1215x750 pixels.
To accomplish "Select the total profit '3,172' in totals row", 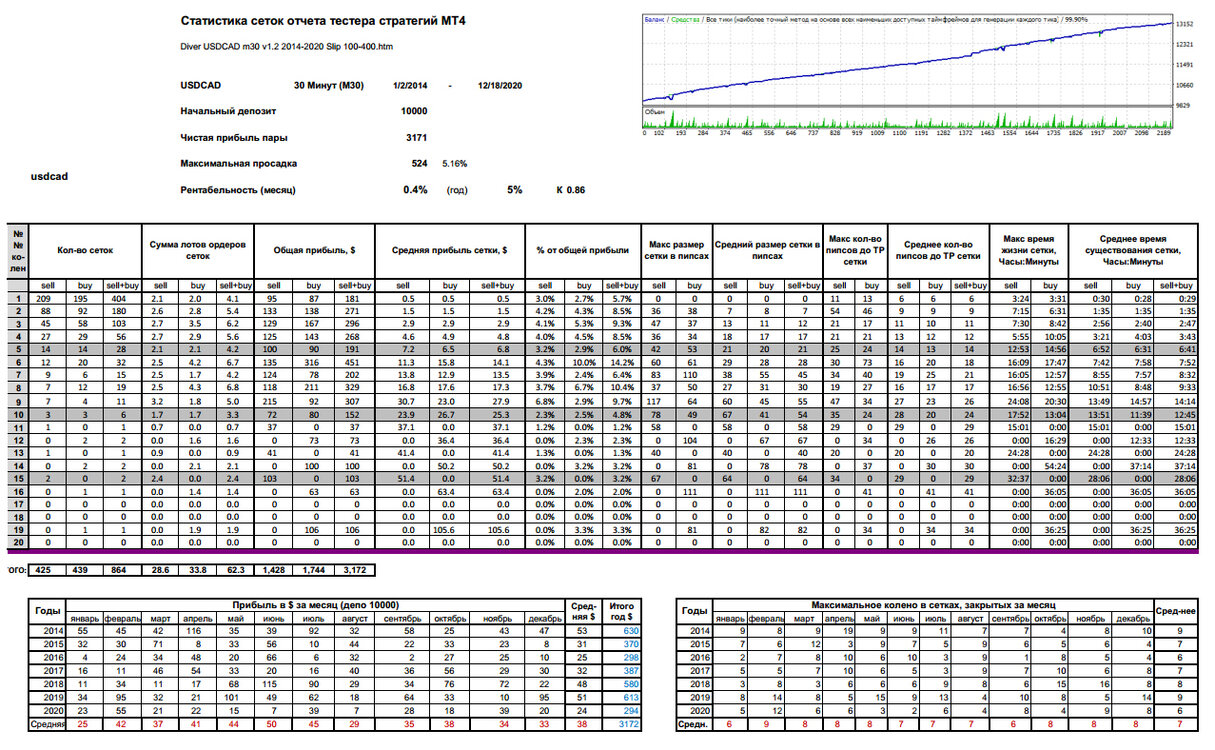I will point(356,569).
